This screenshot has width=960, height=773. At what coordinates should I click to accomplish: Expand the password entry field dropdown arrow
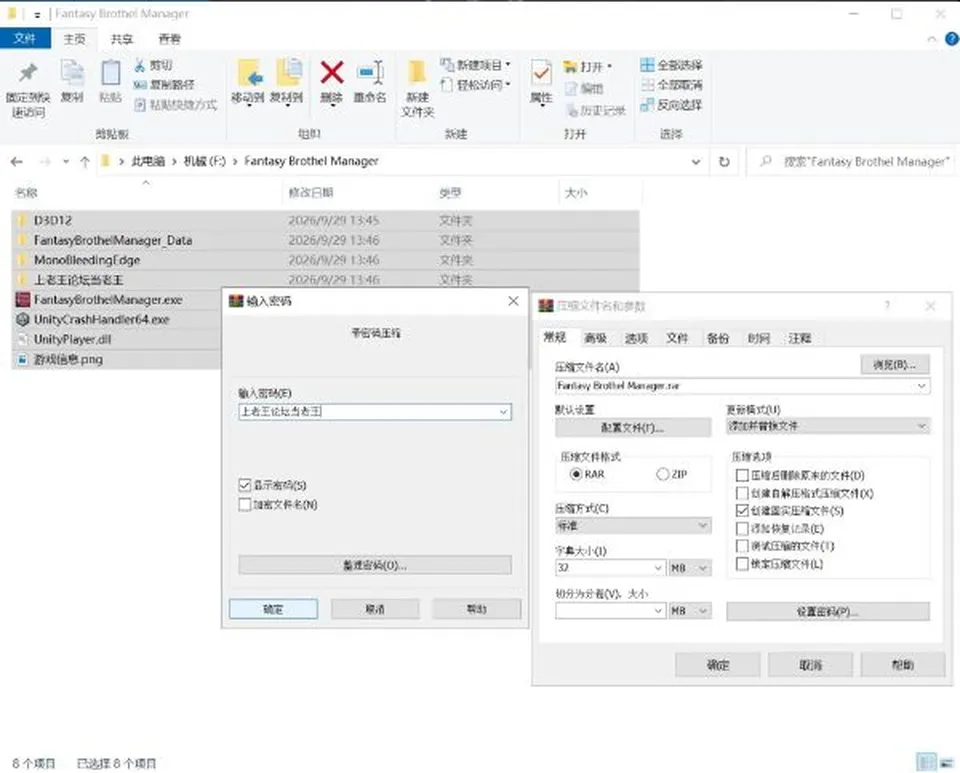(x=503, y=412)
